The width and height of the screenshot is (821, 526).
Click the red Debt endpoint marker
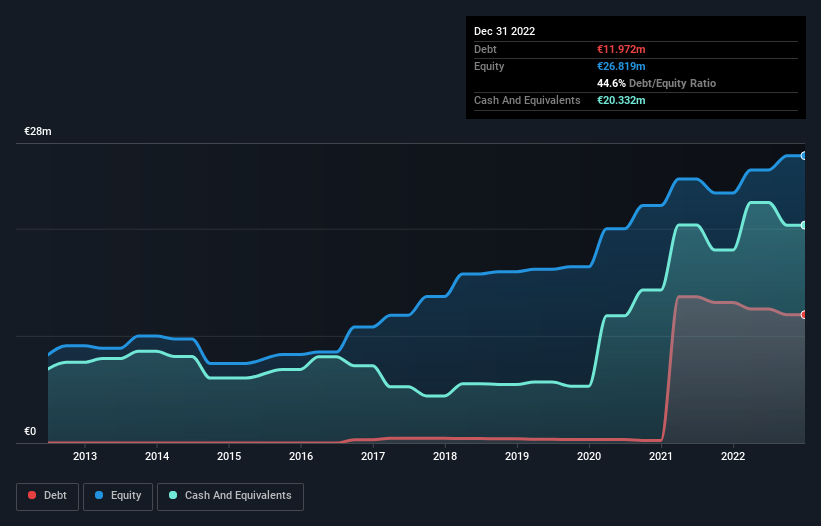click(804, 315)
